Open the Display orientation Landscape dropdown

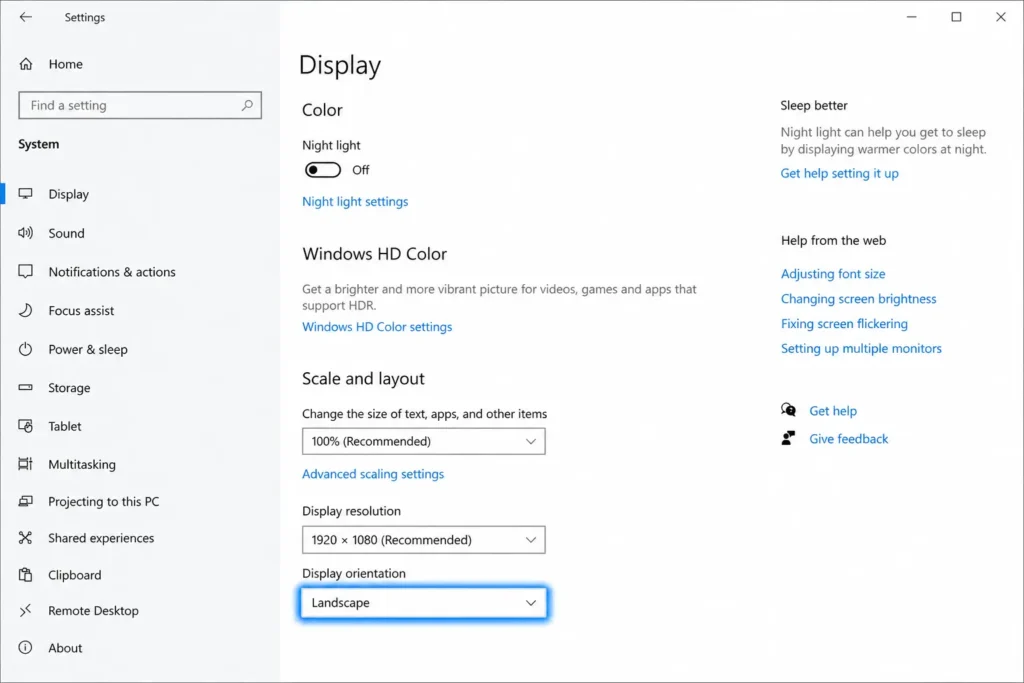coord(424,603)
